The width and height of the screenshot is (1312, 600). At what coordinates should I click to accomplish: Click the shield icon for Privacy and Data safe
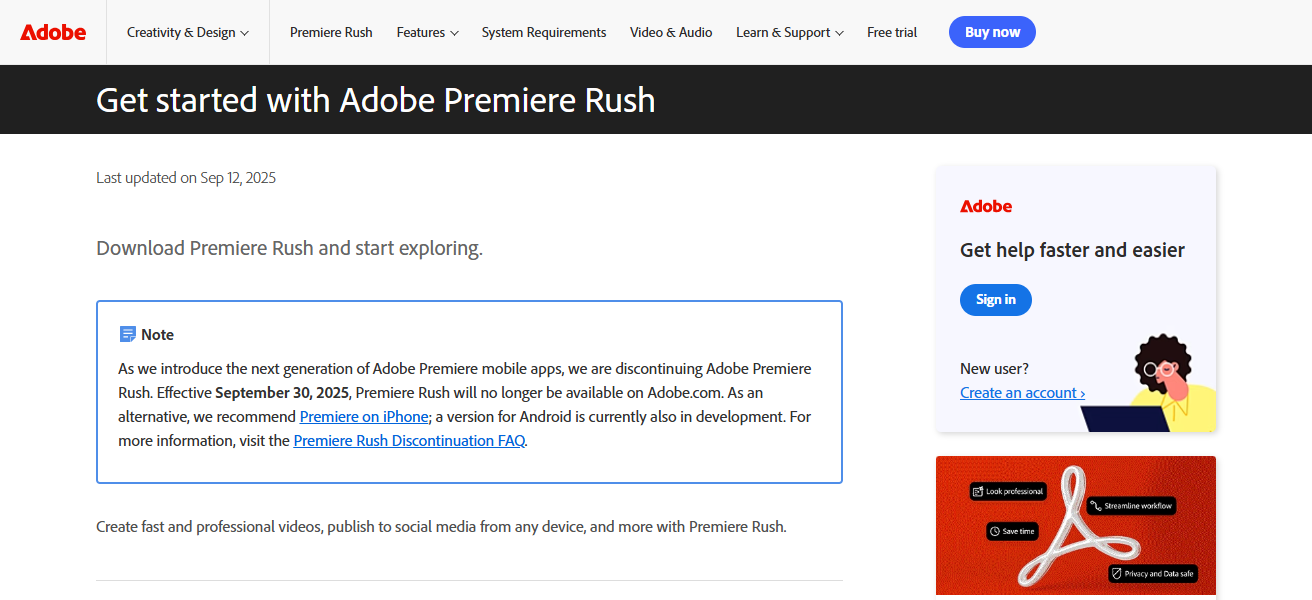click(1116, 573)
